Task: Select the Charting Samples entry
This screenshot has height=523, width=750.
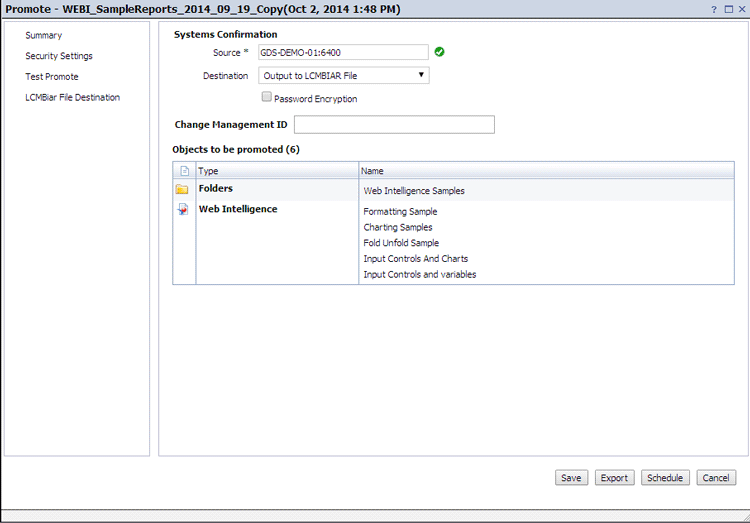Action: 397,227
